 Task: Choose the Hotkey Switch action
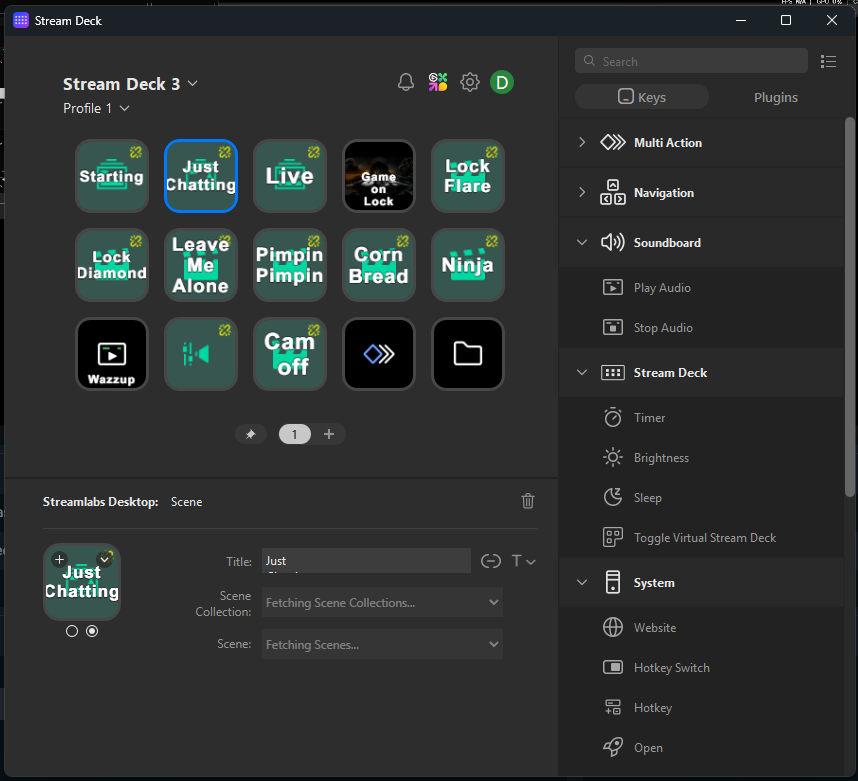pyautogui.click(x=670, y=667)
